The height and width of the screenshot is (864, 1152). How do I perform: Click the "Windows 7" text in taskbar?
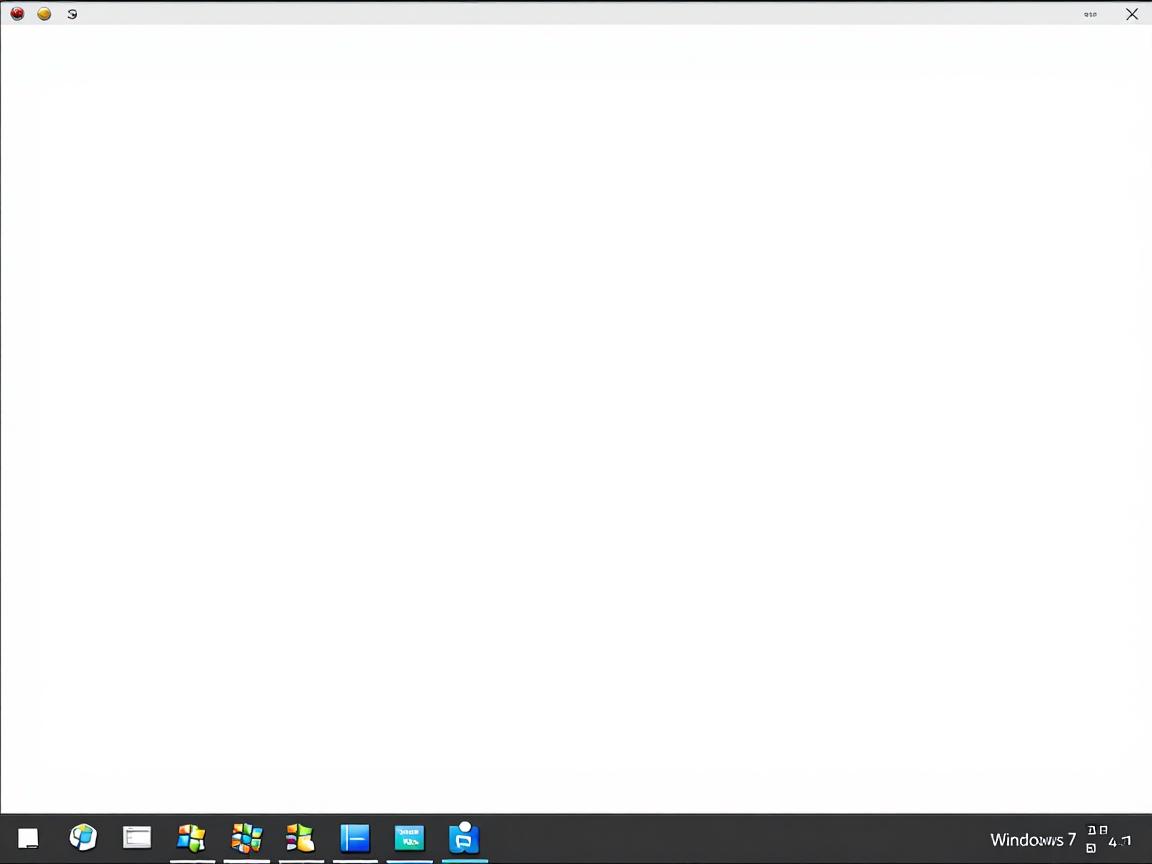pos(1033,839)
